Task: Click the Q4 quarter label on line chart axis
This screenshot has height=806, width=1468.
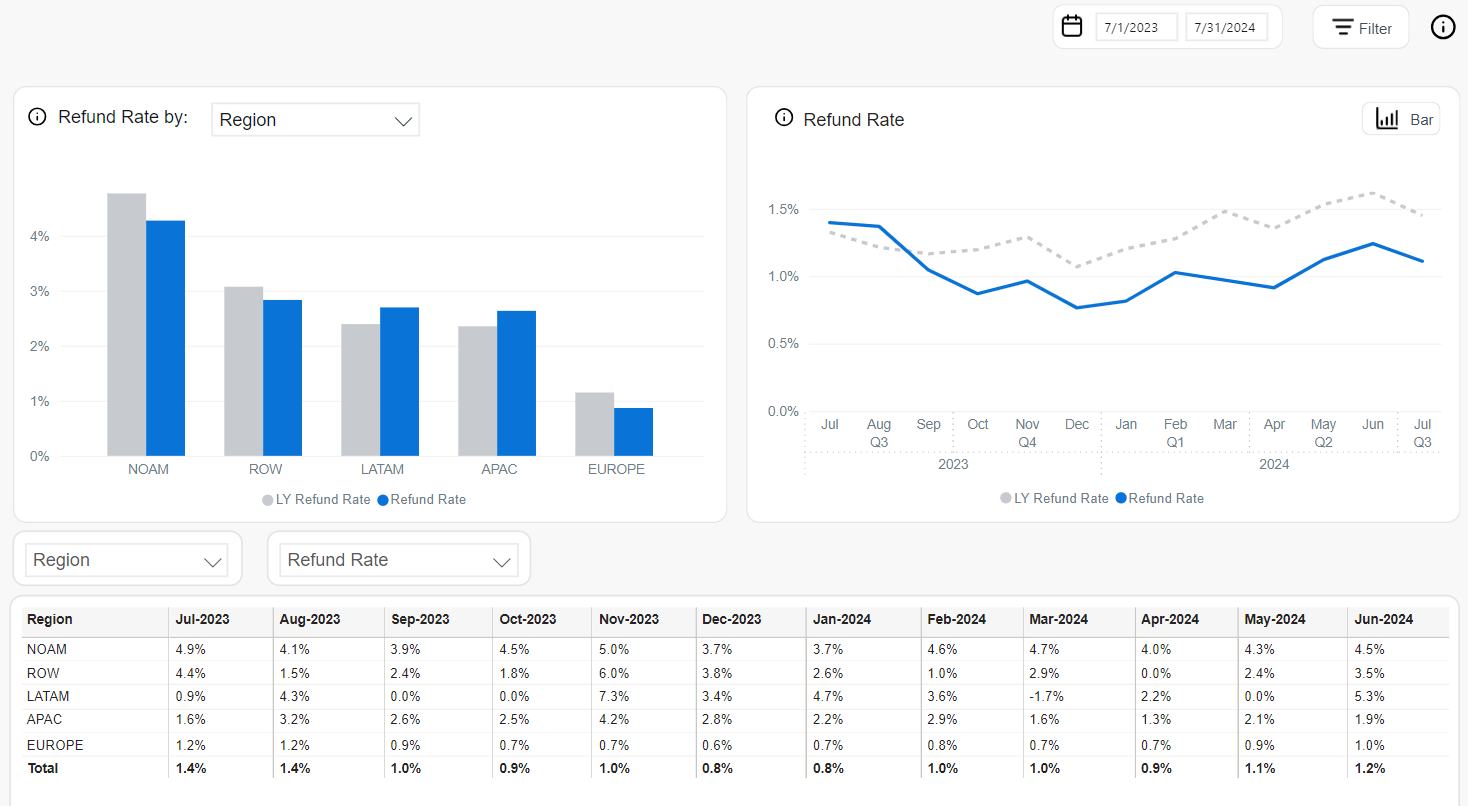Action: 1027,441
